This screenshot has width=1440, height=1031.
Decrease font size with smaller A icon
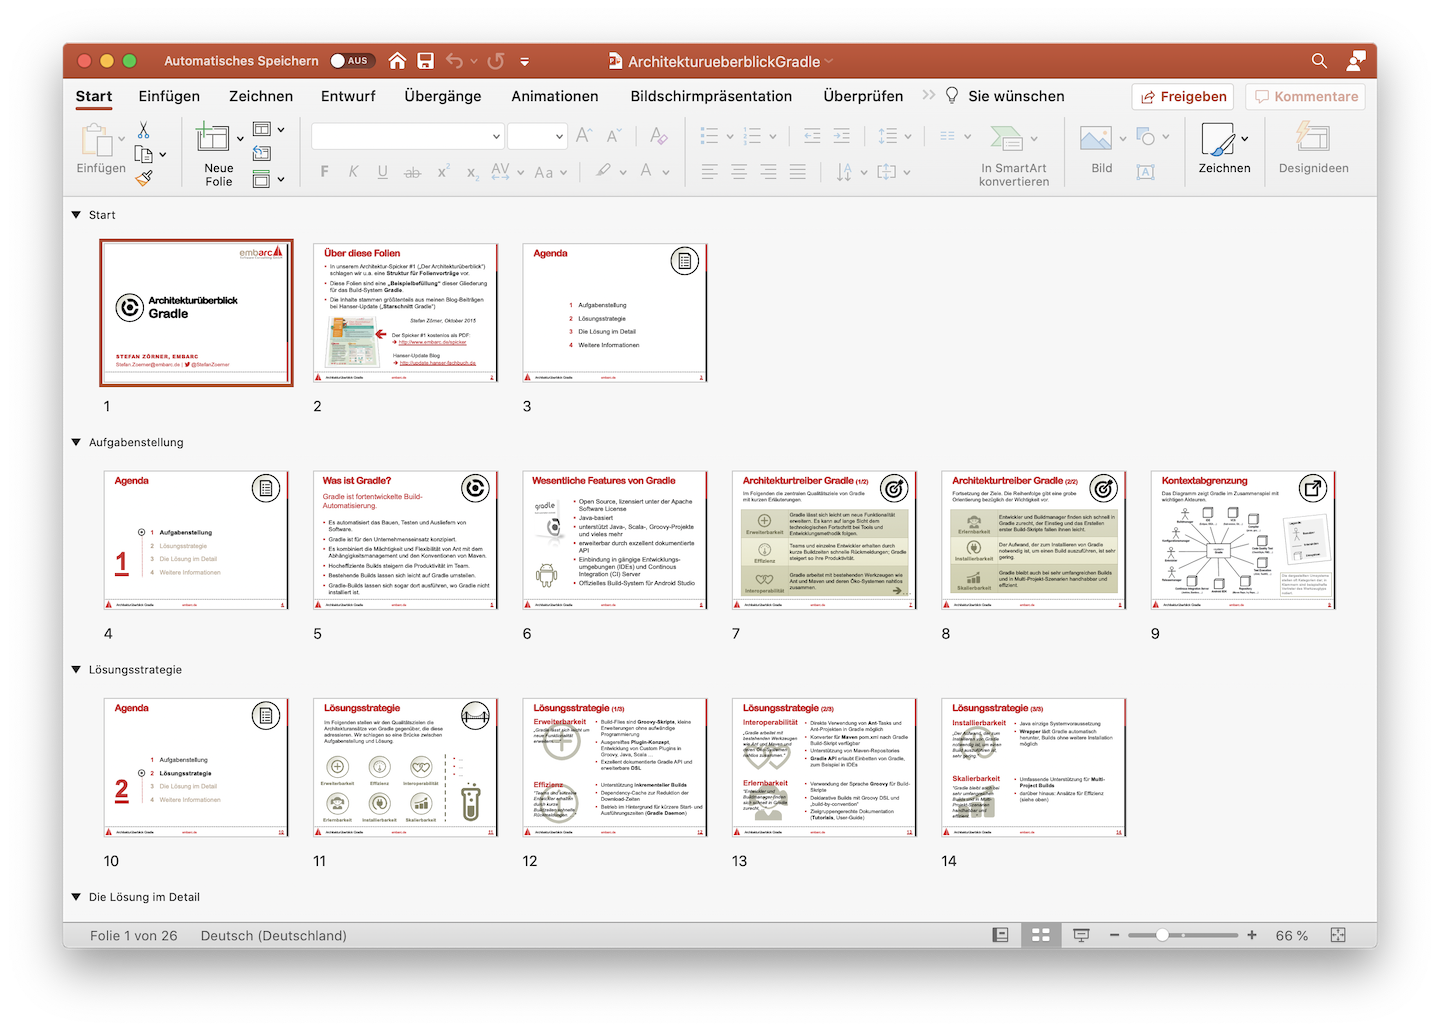point(614,135)
